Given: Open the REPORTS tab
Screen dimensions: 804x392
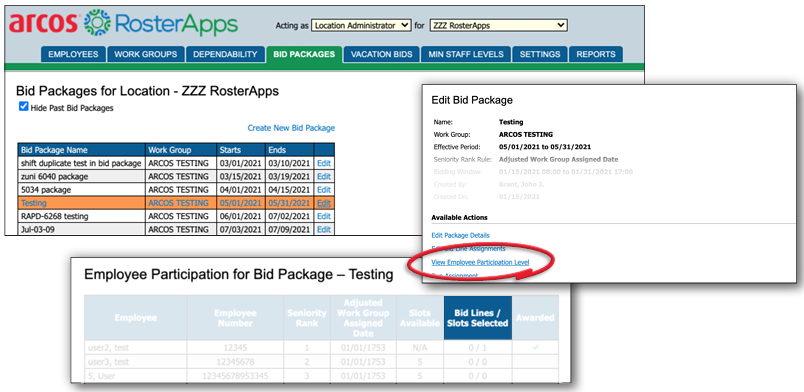Looking at the screenshot, I should 596,54.
